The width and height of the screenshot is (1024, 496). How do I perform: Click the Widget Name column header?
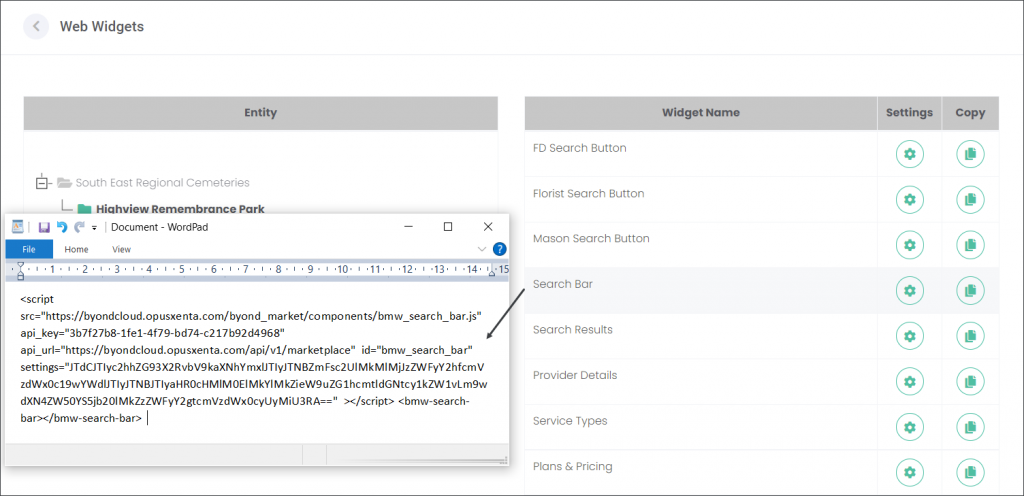click(x=701, y=113)
